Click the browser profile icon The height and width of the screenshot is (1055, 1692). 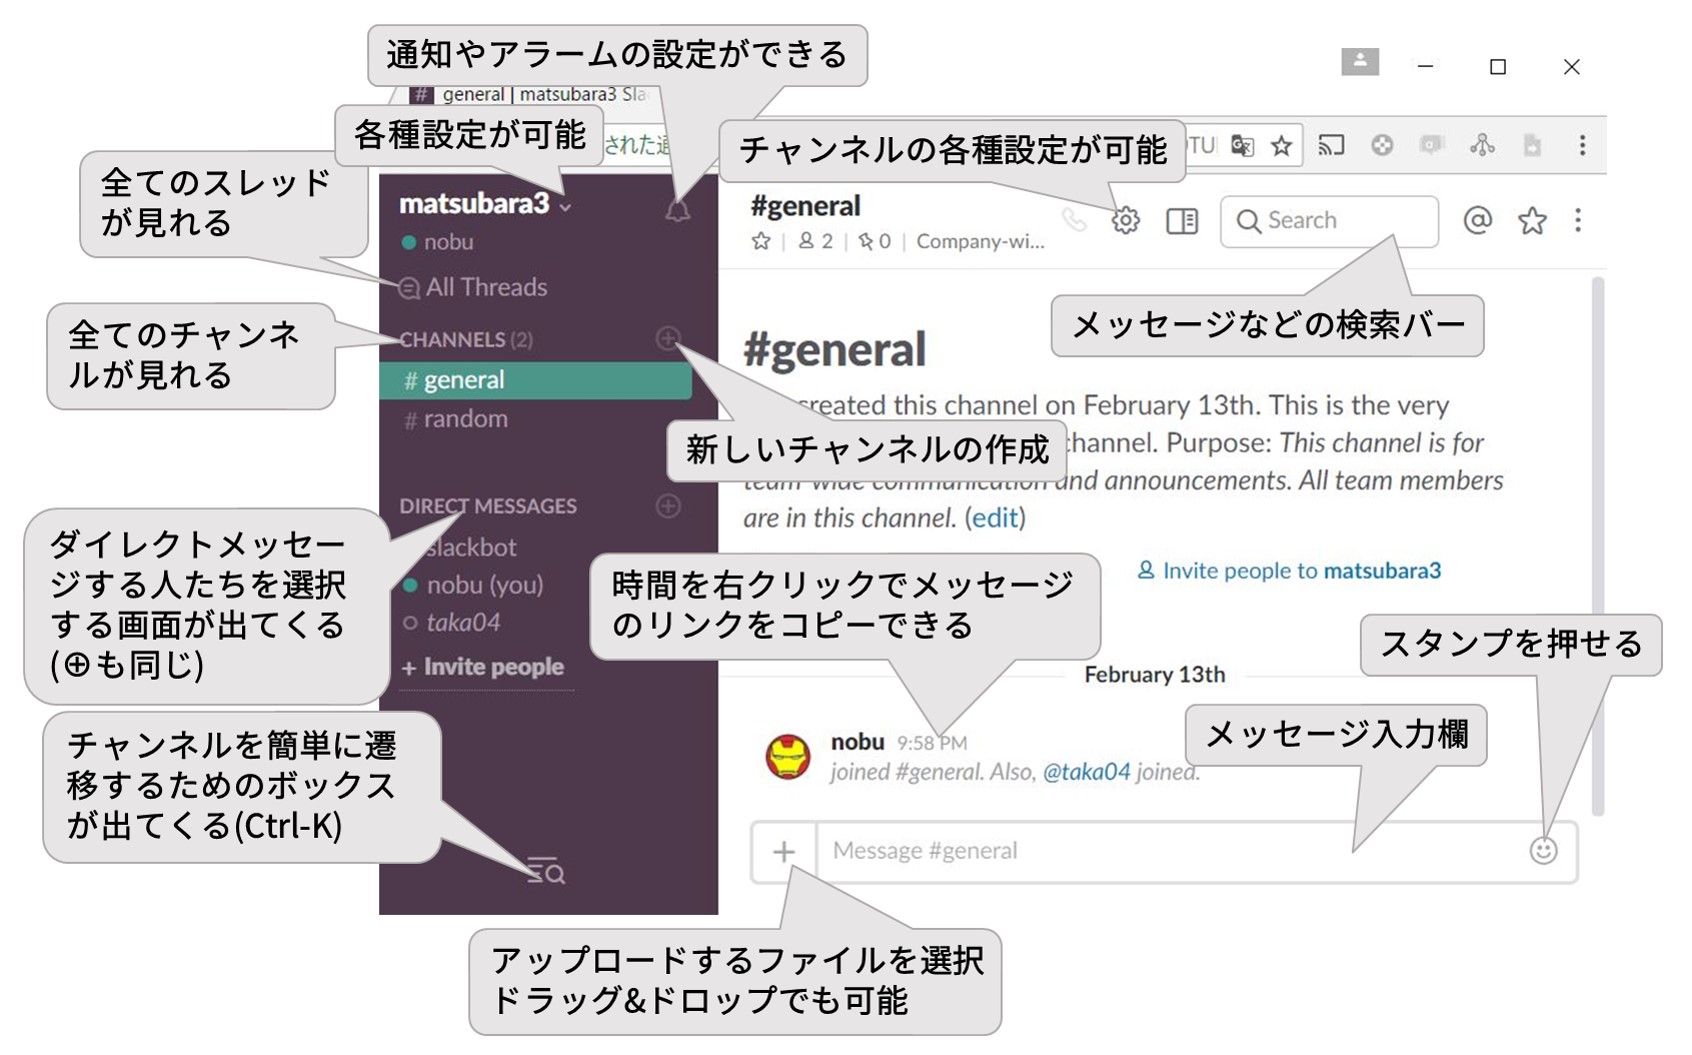[x=1360, y=62]
